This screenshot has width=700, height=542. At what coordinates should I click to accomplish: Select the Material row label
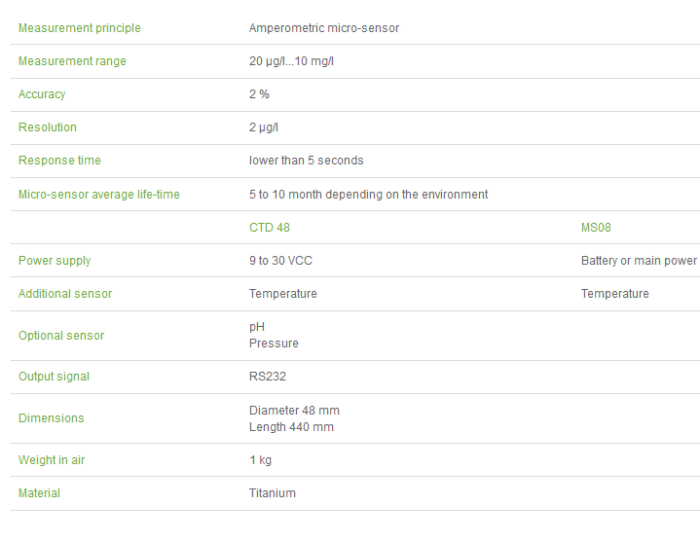pos(39,493)
